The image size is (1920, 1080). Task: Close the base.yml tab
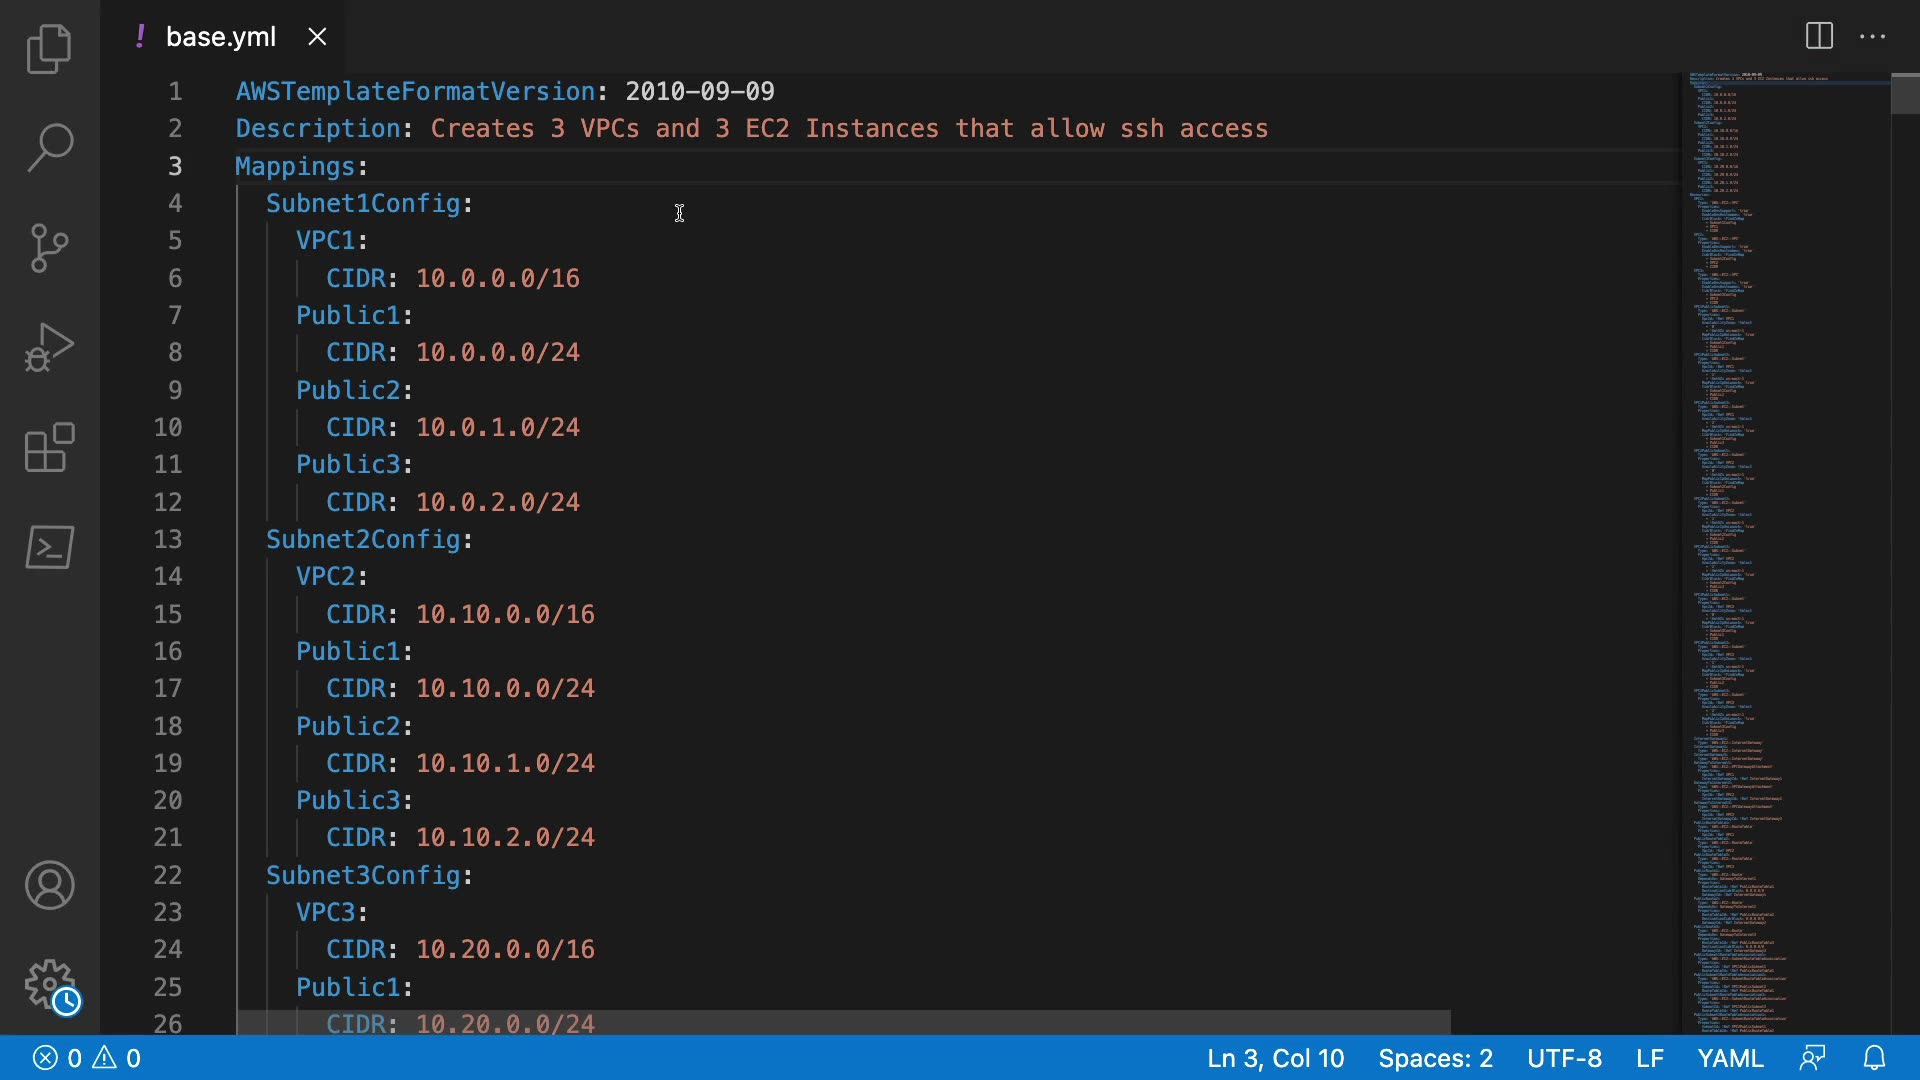point(317,37)
